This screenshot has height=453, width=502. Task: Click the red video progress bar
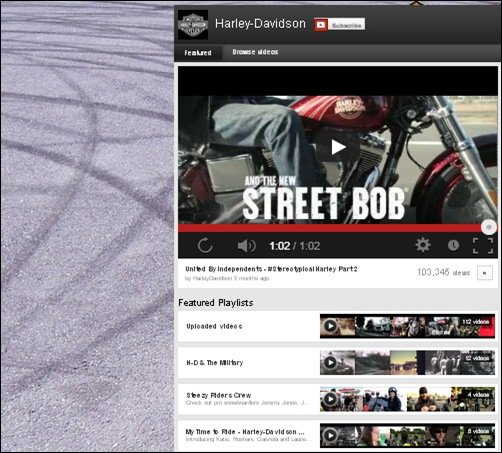coord(329,228)
